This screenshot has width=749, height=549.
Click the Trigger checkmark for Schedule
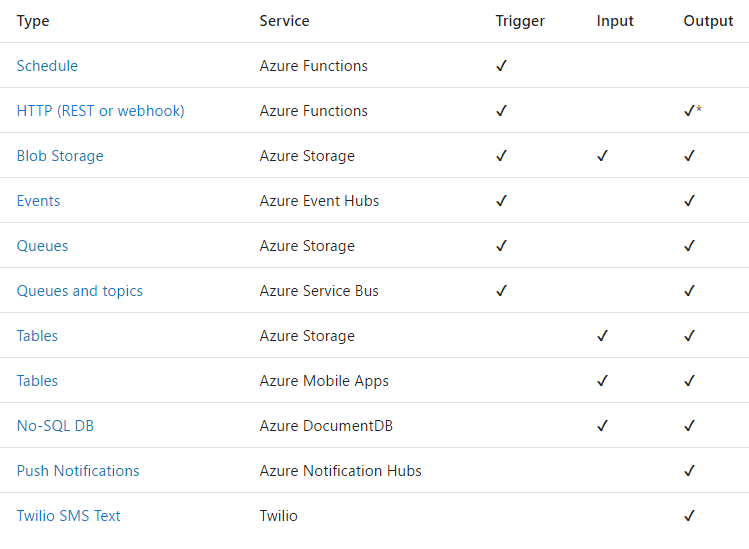[x=501, y=65]
